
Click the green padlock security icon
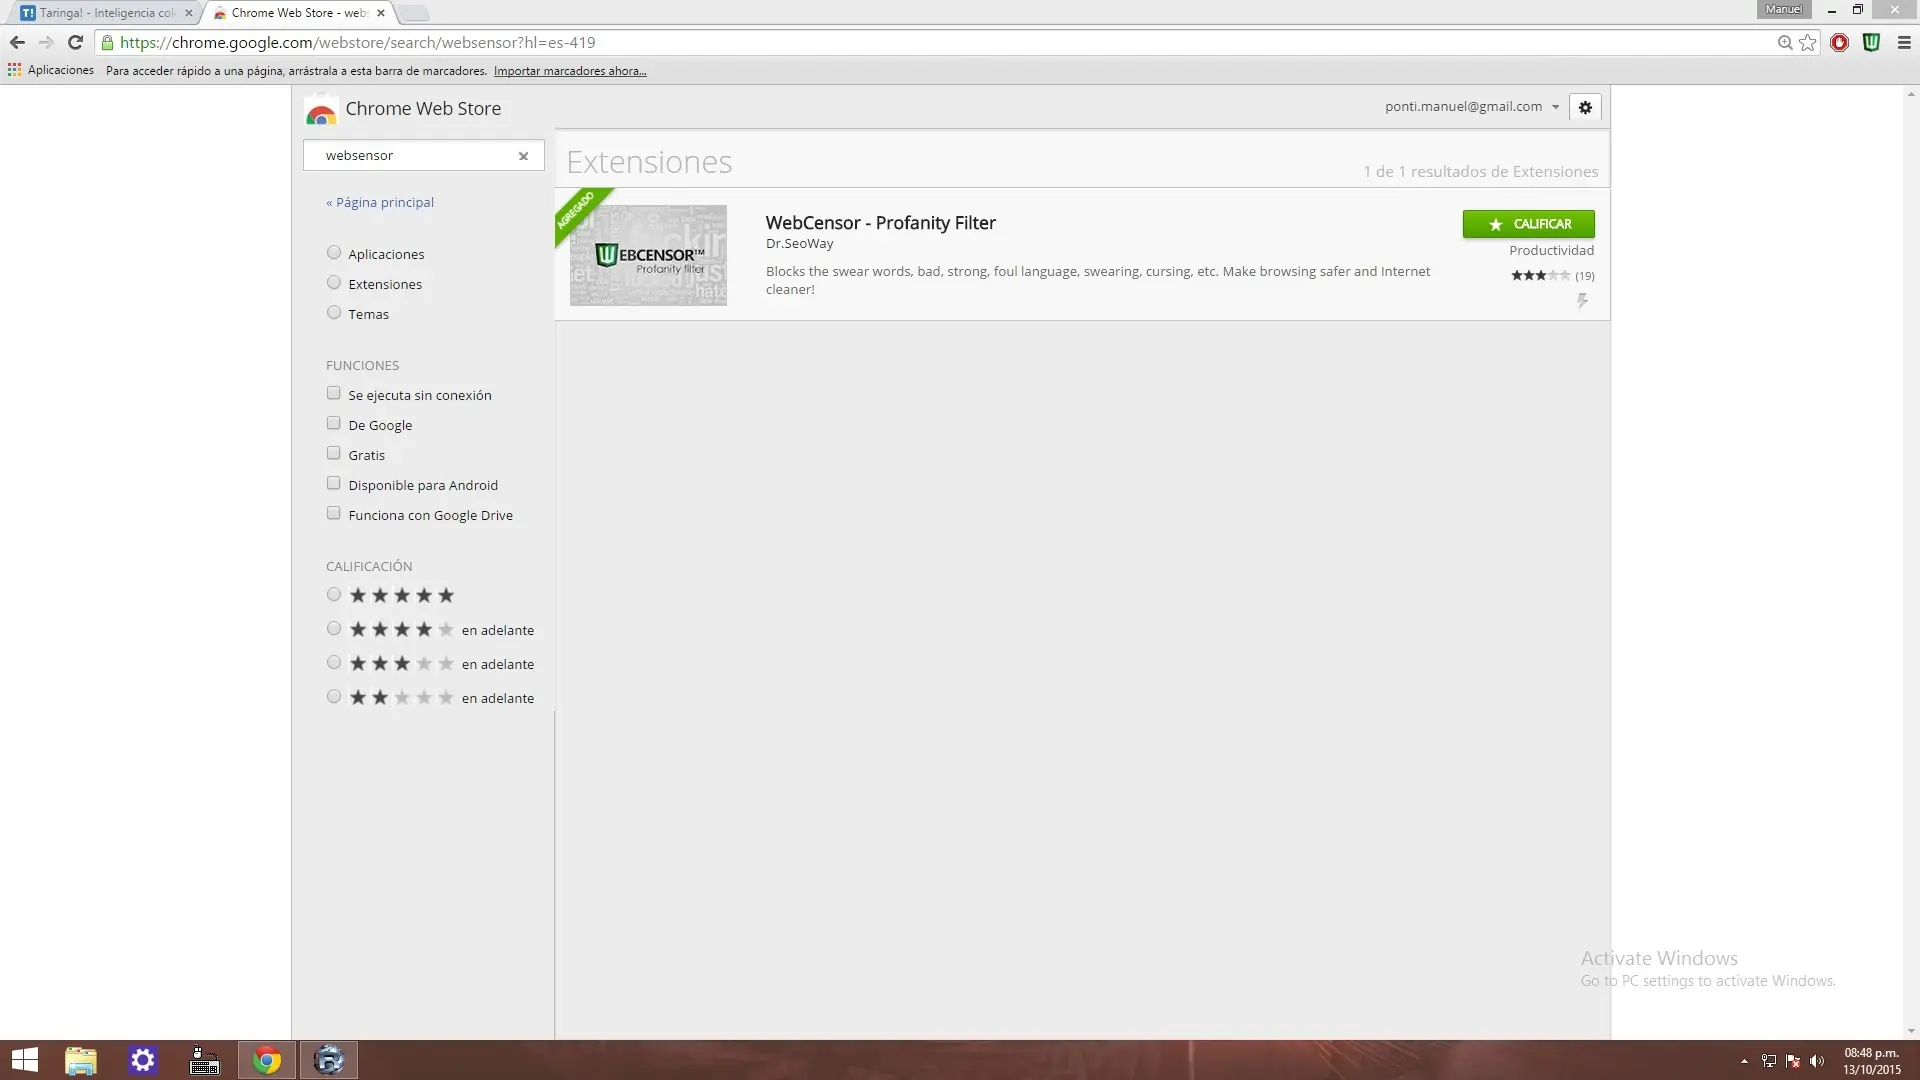tap(108, 42)
